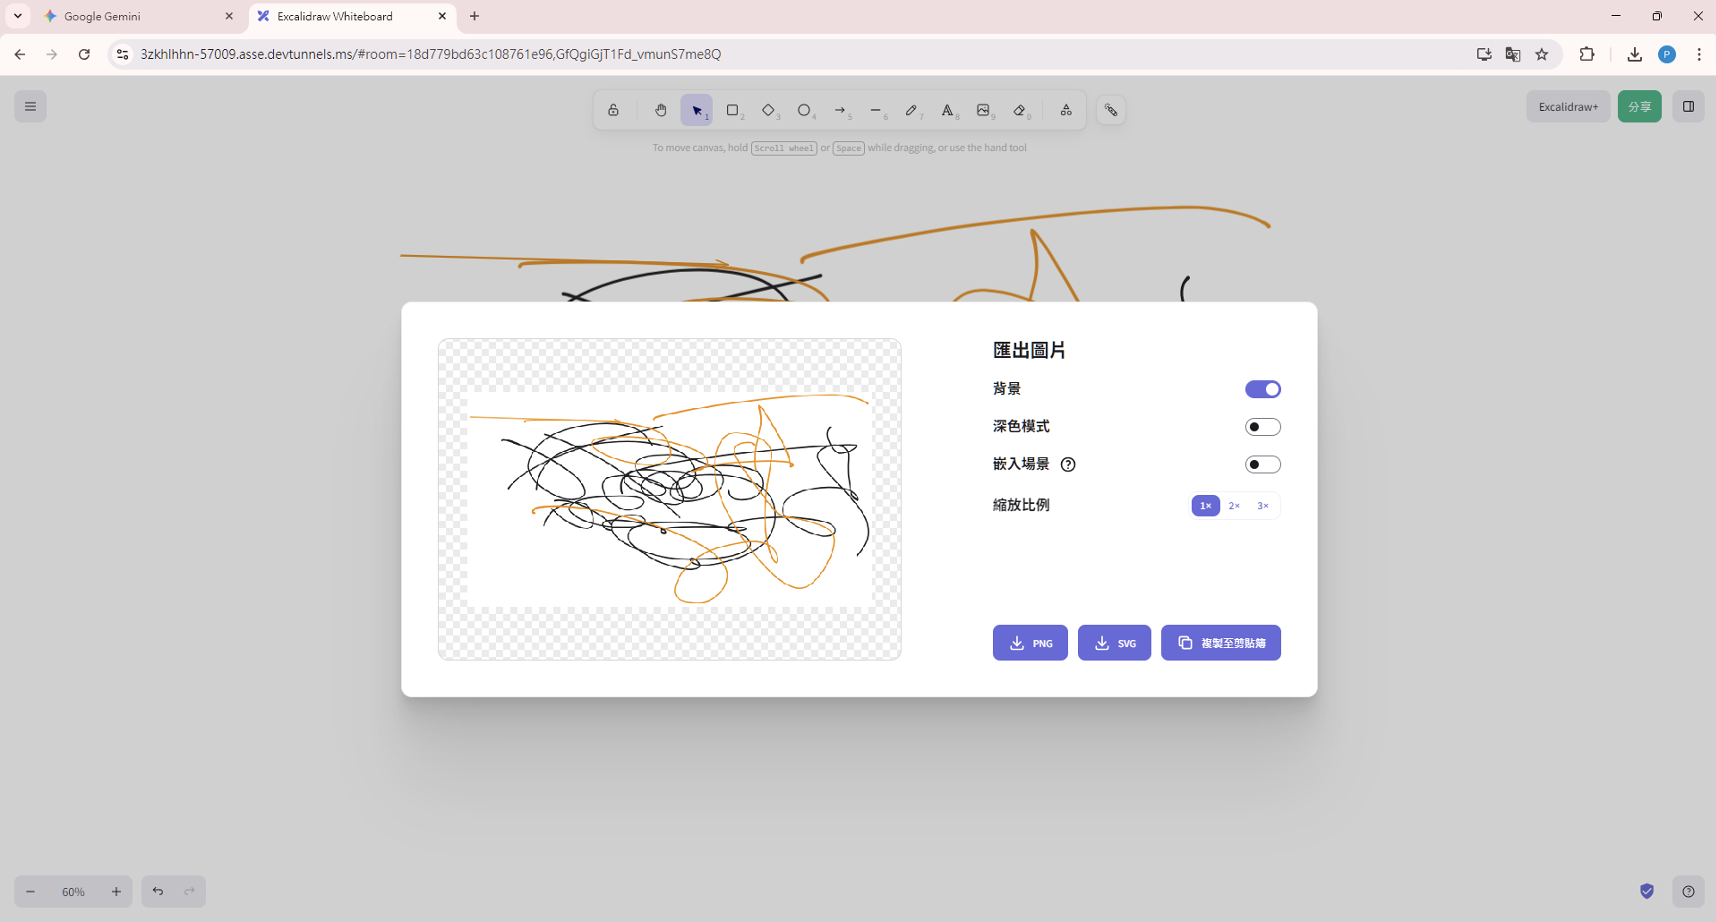1716x922 pixels.
Task: Select the Eraser tool
Action: point(1019,110)
